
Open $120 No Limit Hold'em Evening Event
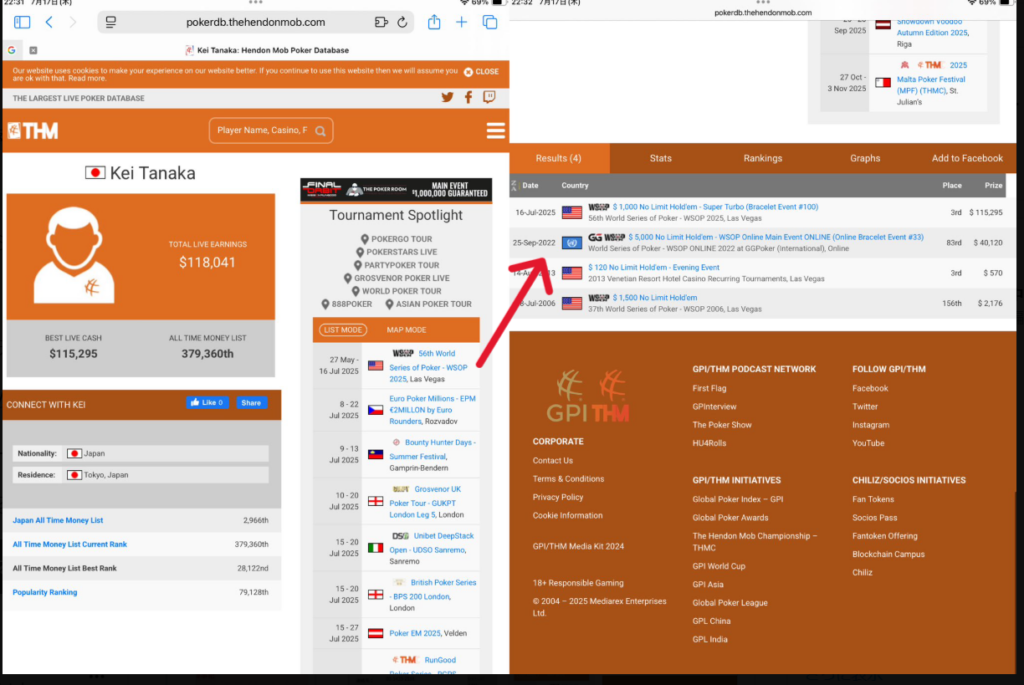[653, 267]
